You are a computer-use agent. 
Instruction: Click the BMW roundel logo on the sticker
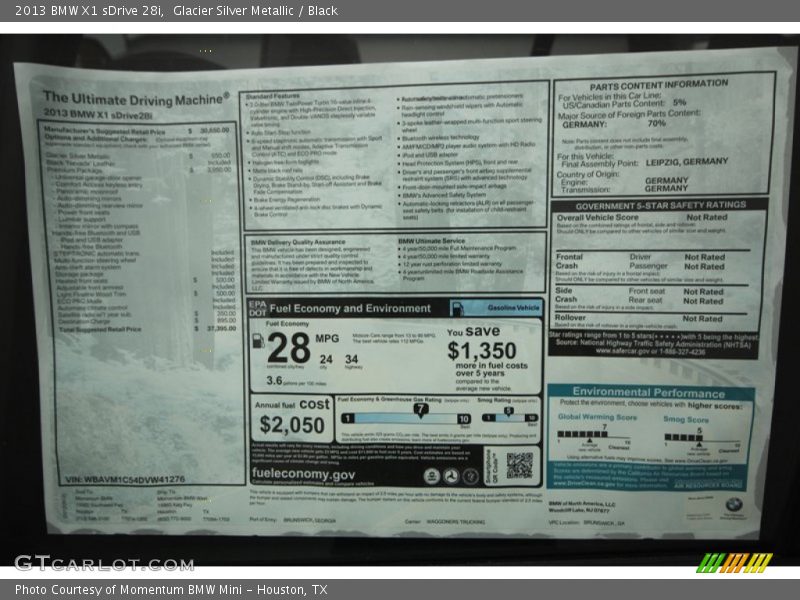pyautogui.click(x=734, y=505)
